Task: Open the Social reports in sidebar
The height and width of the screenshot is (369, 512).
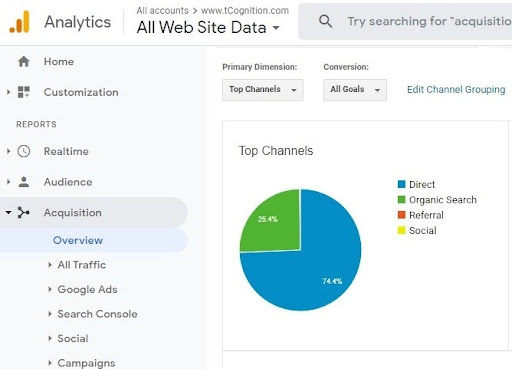Action: [x=73, y=338]
